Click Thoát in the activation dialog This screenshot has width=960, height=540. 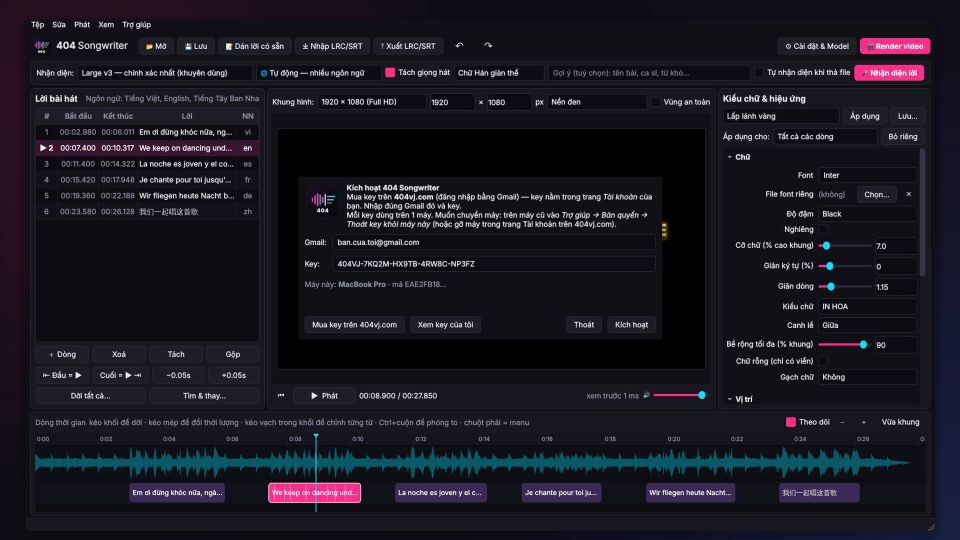point(583,324)
